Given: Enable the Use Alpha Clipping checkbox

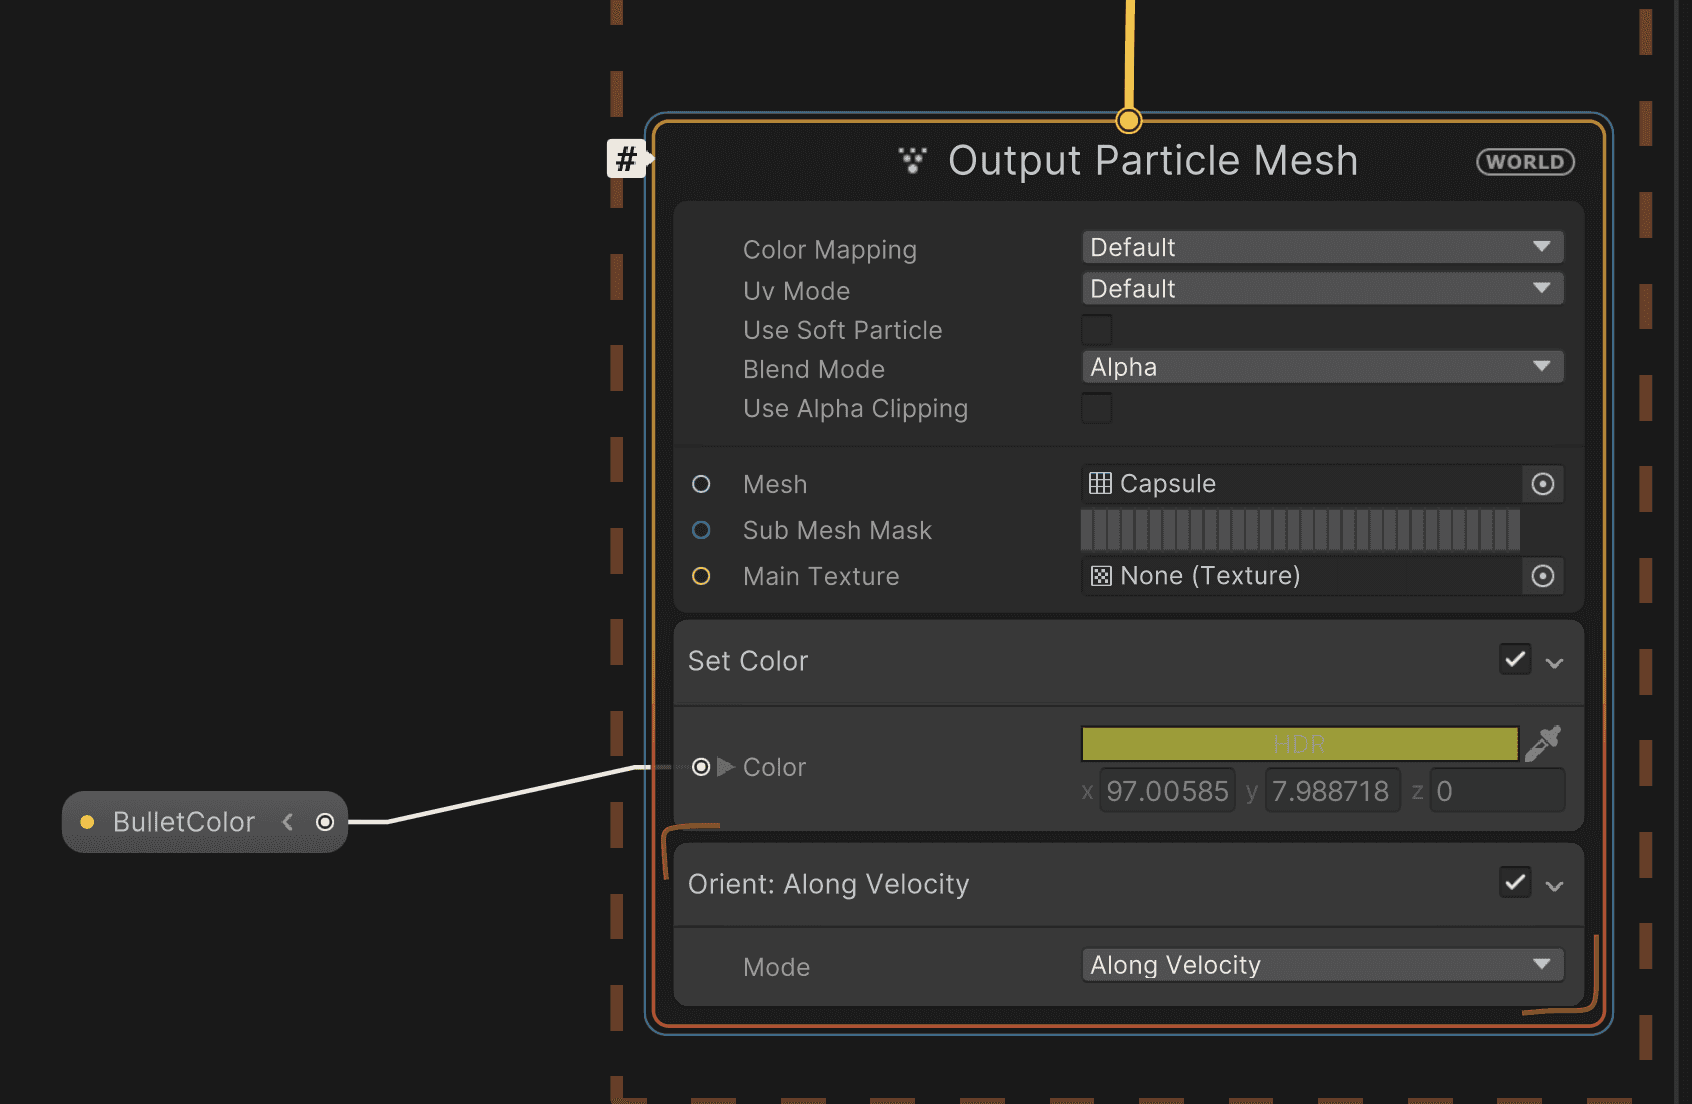Looking at the screenshot, I should 1097,408.
